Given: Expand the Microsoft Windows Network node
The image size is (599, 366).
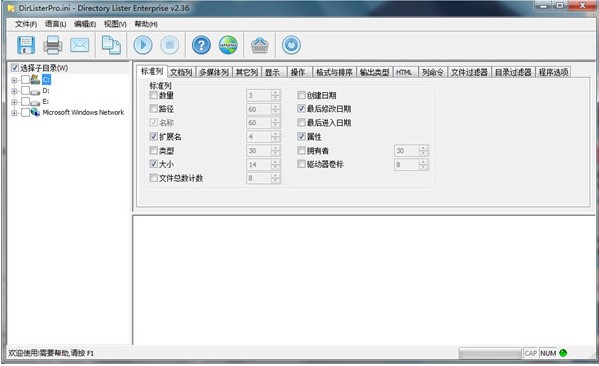Looking at the screenshot, I should 14,113.
